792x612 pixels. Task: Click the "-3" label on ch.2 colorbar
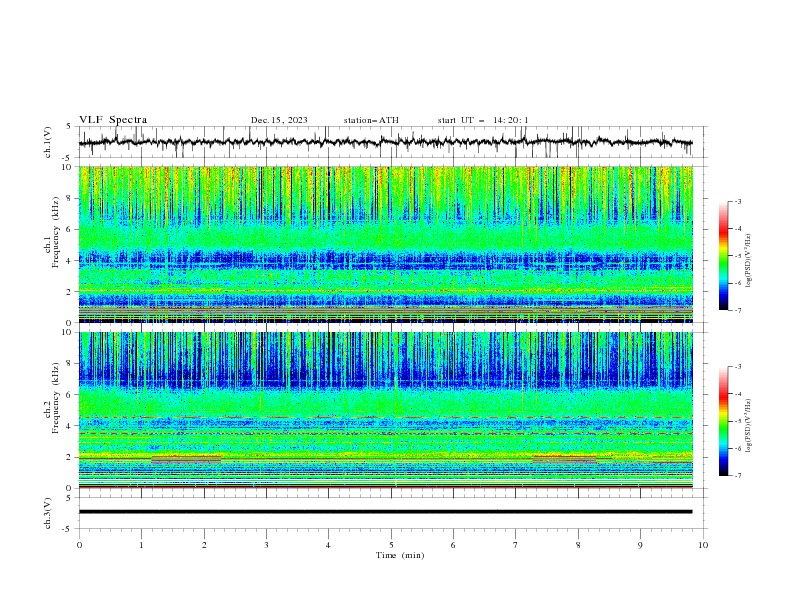click(x=737, y=367)
